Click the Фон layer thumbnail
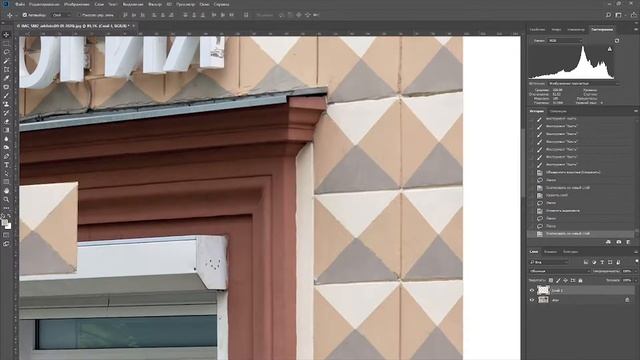Screen dimensions: 640x360 coord(543,300)
